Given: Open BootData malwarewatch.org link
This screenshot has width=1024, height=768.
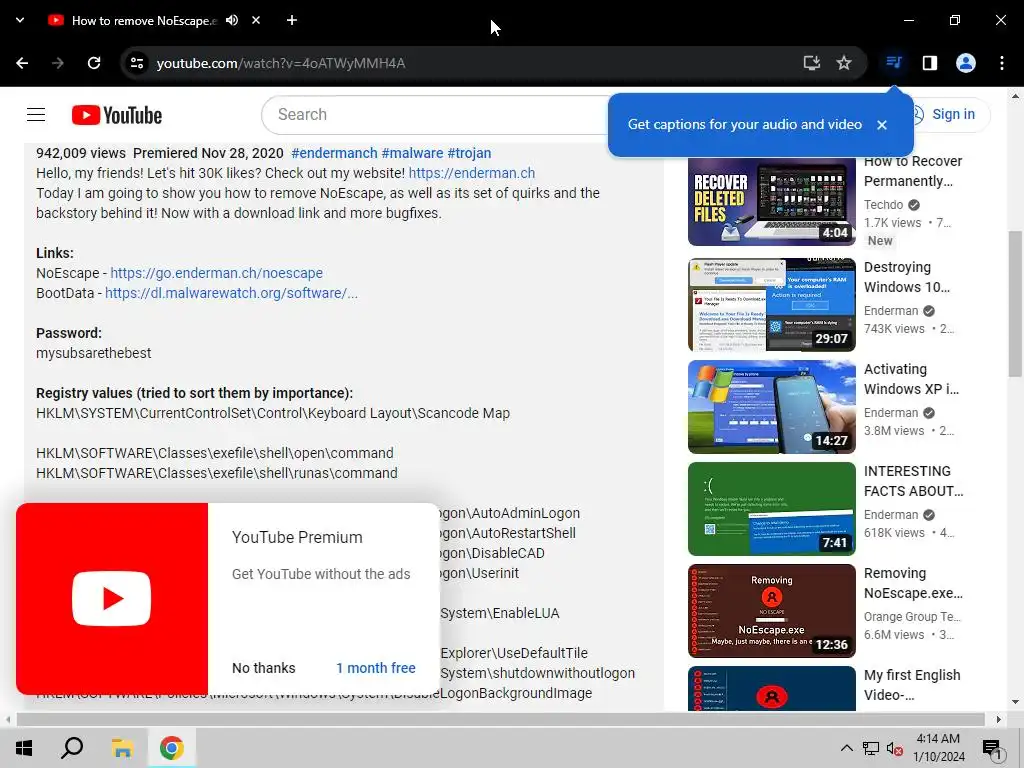Looking at the screenshot, I should click(x=231, y=293).
